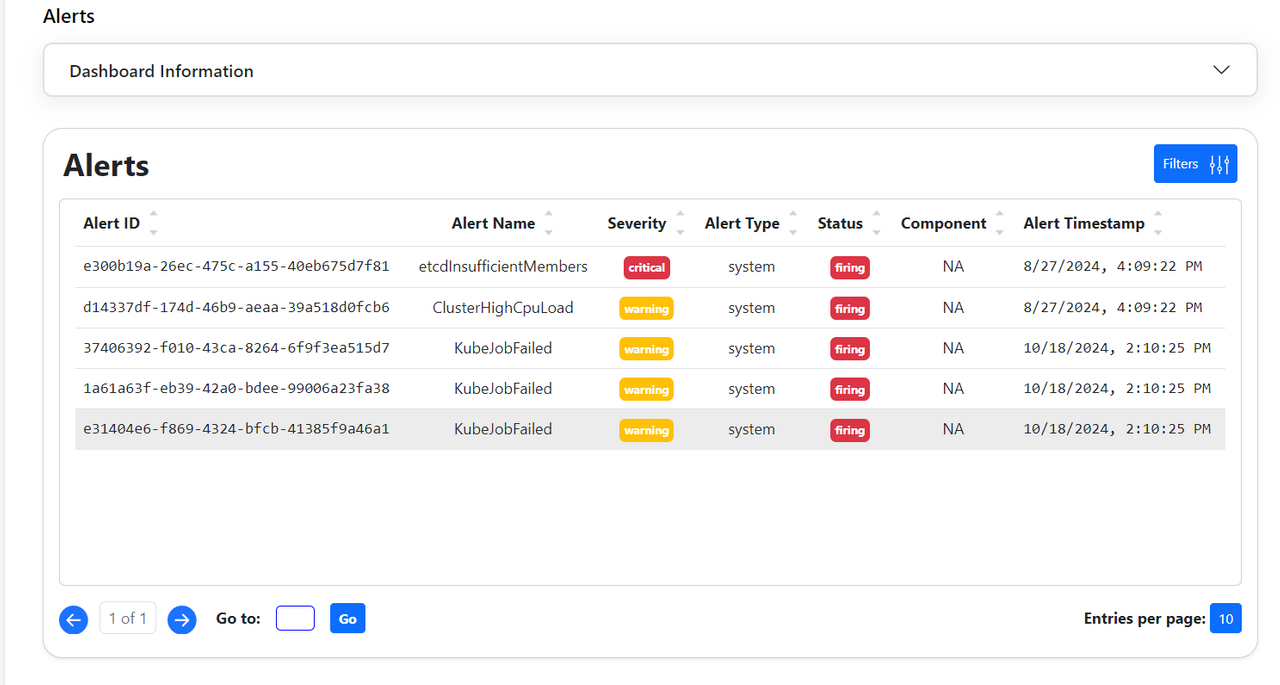Sort by Alert Type column arrows
The image size is (1280, 685).
pyautogui.click(x=793, y=223)
